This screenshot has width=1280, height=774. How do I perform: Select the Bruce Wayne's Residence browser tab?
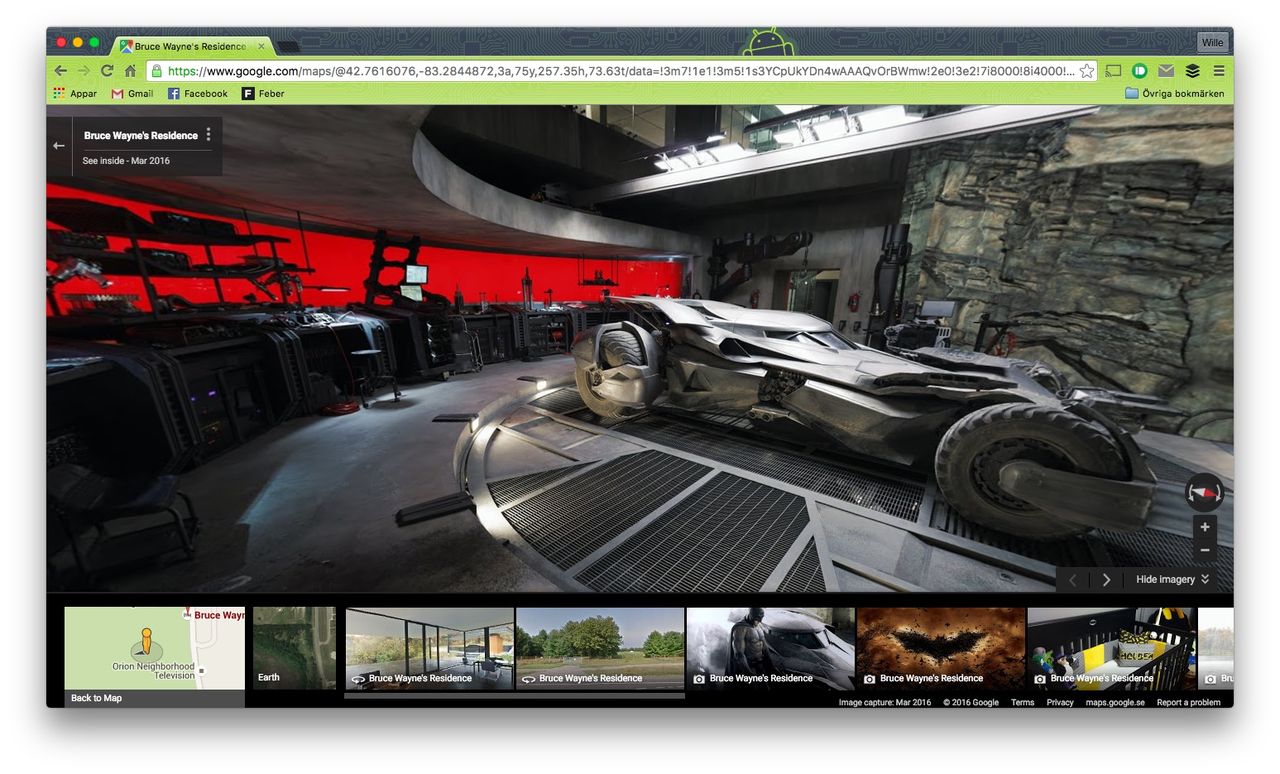coord(190,46)
